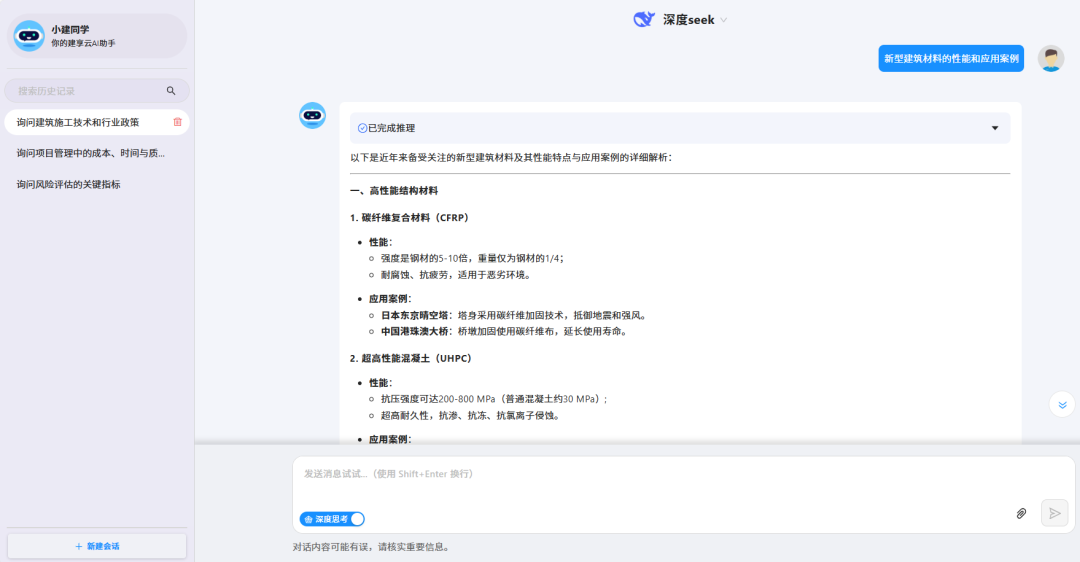Click the search magnifier icon in history
Viewport: 1080px width, 562px height.
pos(171,91)
